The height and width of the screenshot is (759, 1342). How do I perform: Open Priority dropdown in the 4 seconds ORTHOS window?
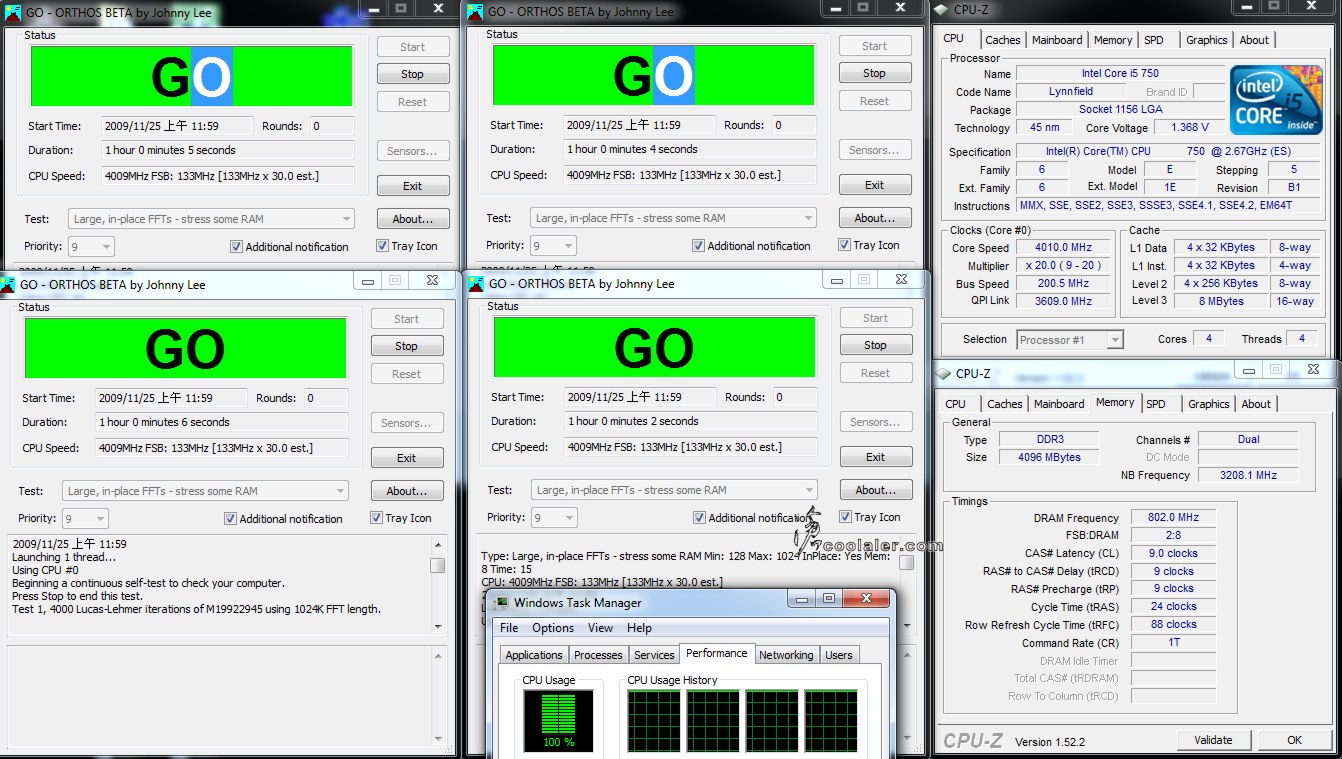pyautogui.click(x=553, y=245)
